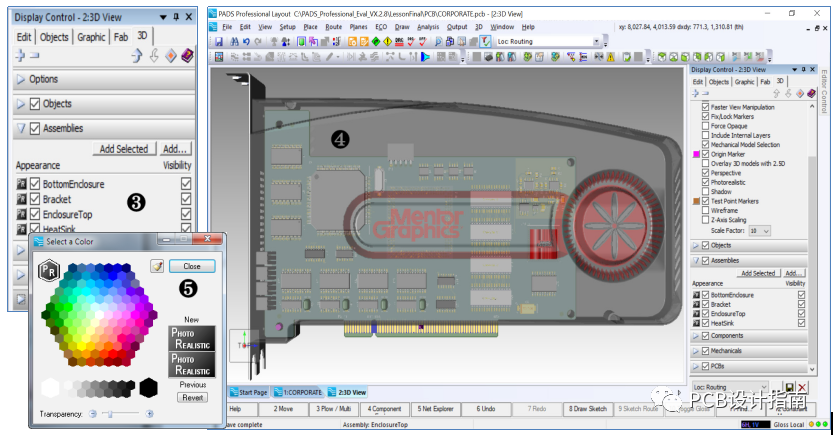Enable the Wireframe checkbox

pyautogui.click(x=705, y=211)
